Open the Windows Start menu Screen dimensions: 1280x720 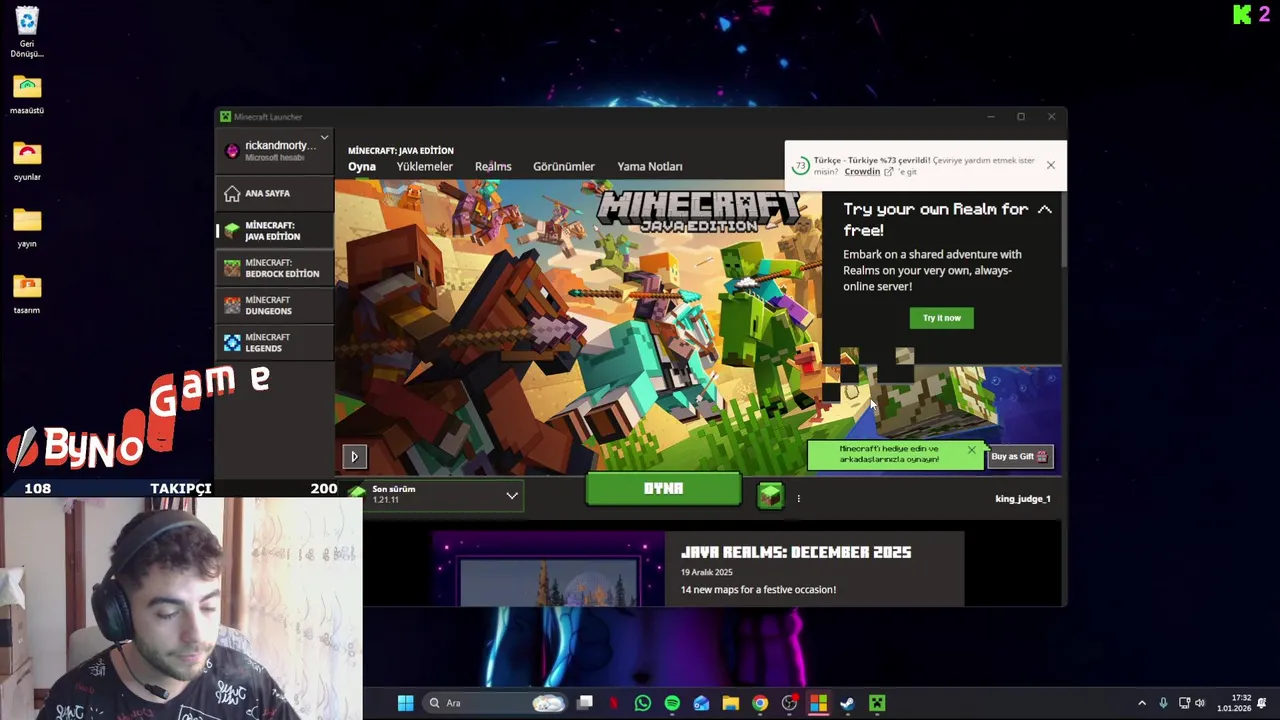coord(405,703)
